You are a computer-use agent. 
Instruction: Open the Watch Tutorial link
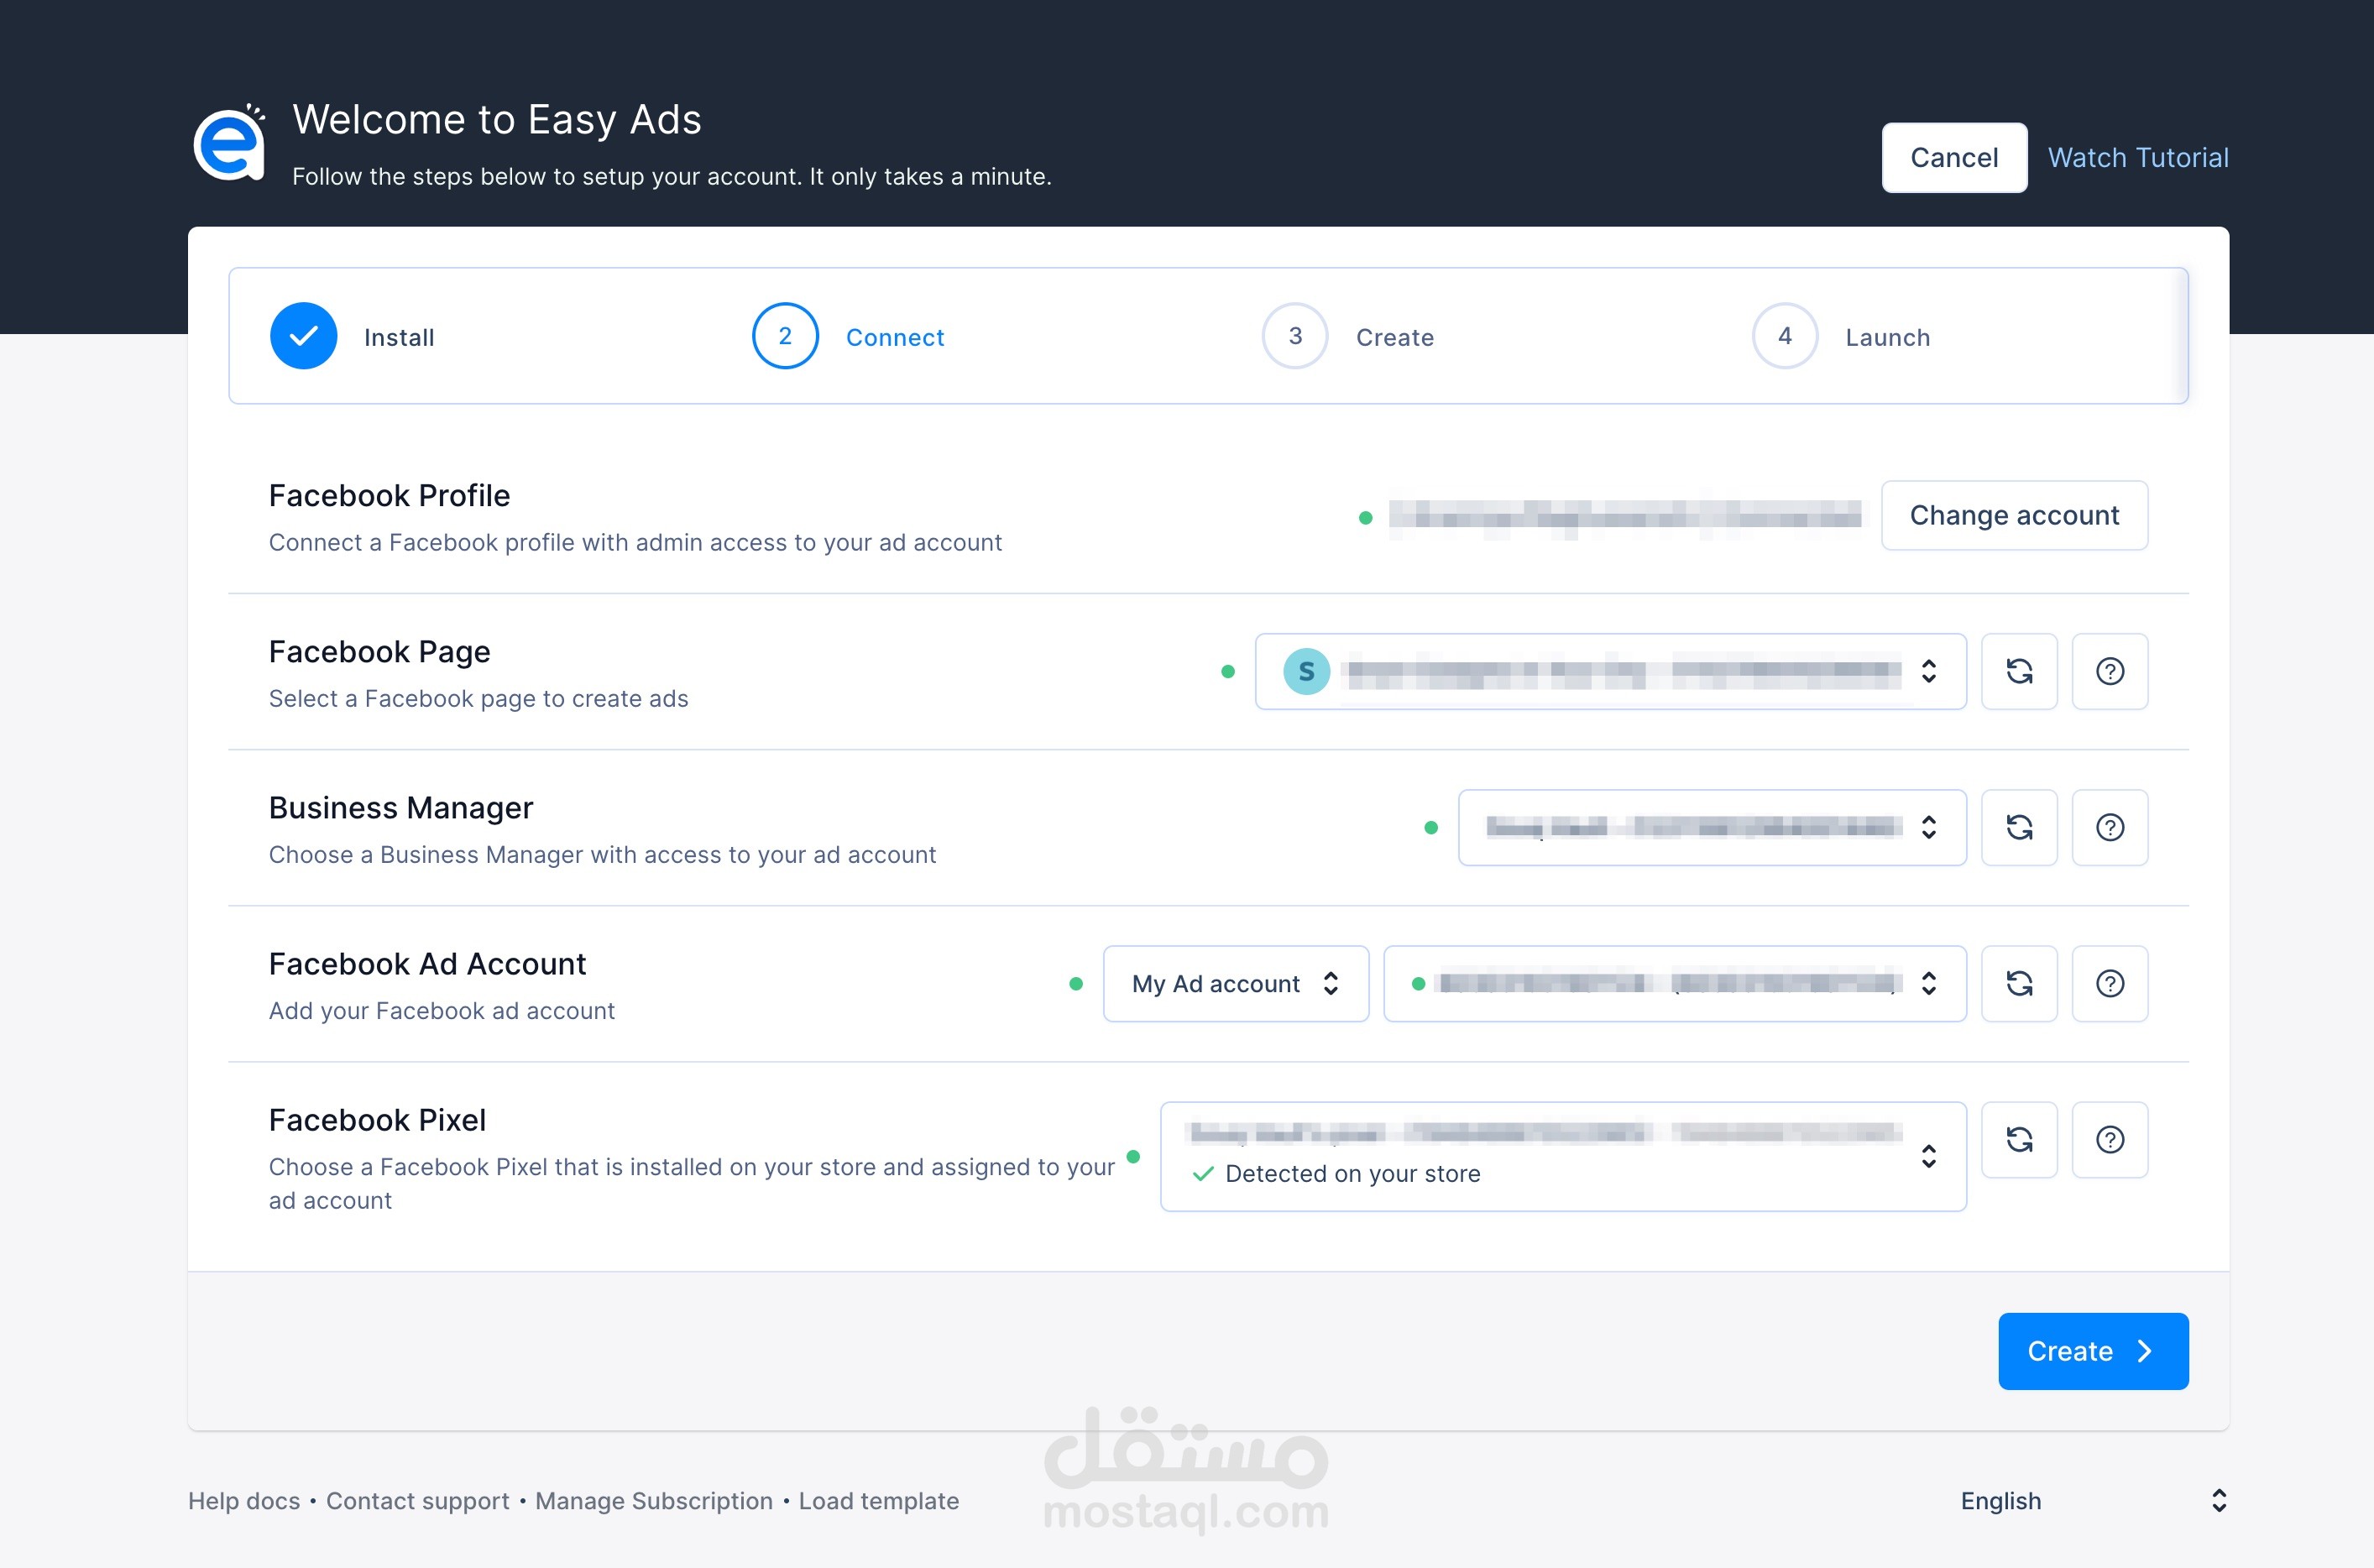tap(2138, 157)
